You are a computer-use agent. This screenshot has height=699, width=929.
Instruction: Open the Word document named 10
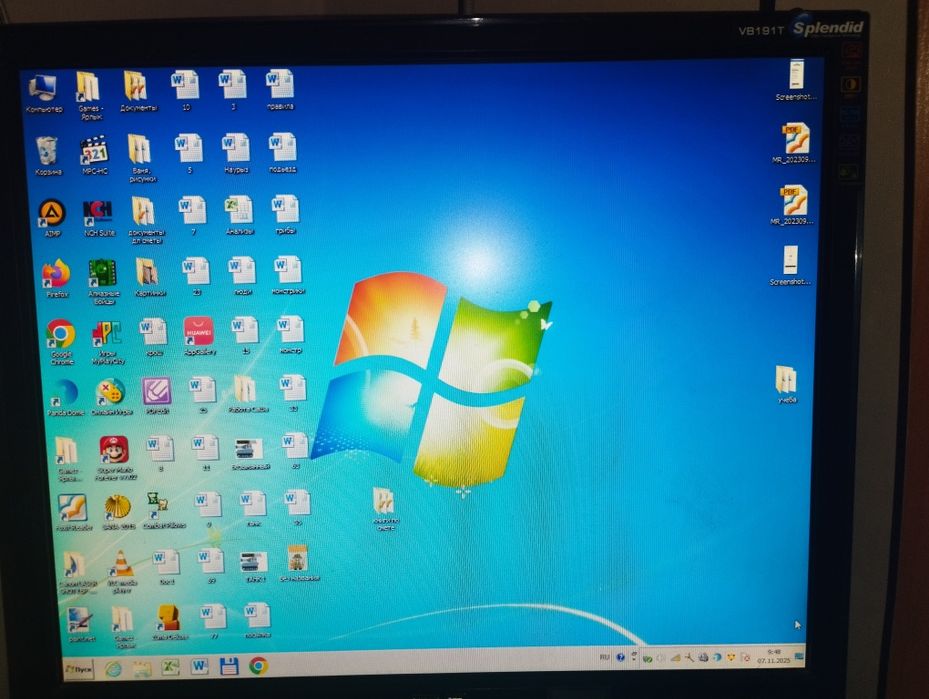tap(185, 91)
